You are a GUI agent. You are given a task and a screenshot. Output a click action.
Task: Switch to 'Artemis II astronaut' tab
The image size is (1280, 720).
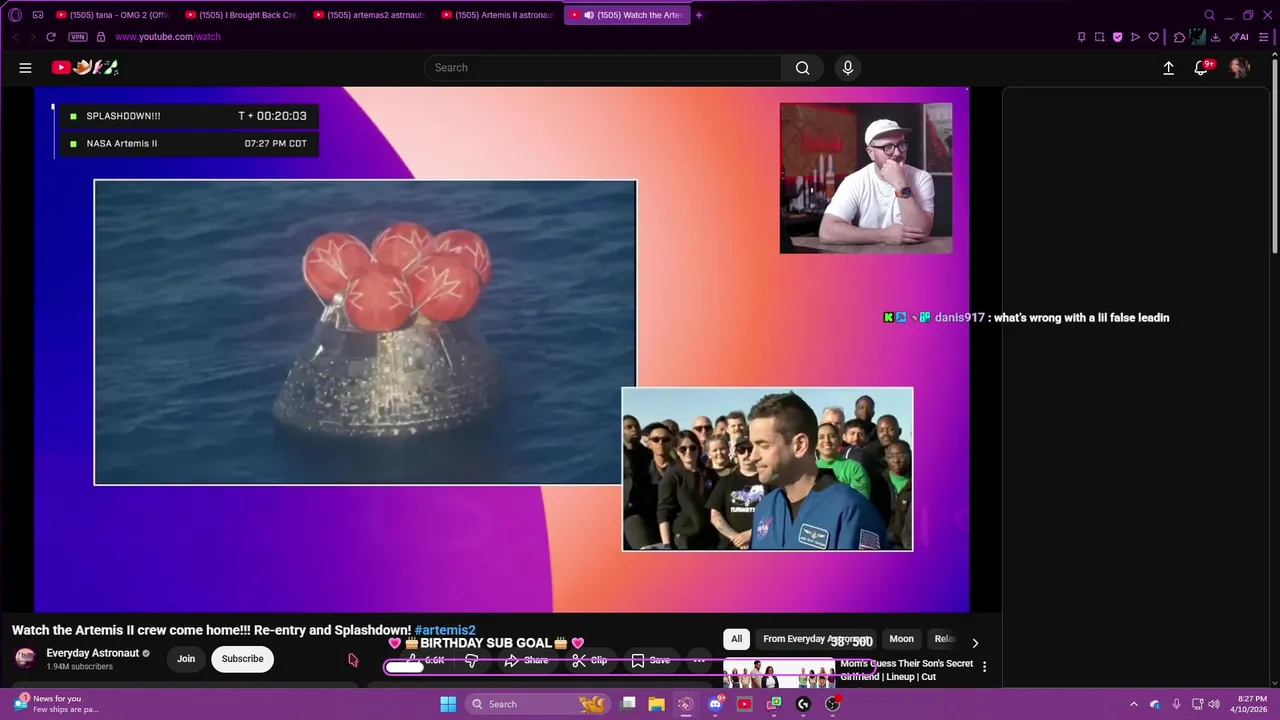point(497,15)
